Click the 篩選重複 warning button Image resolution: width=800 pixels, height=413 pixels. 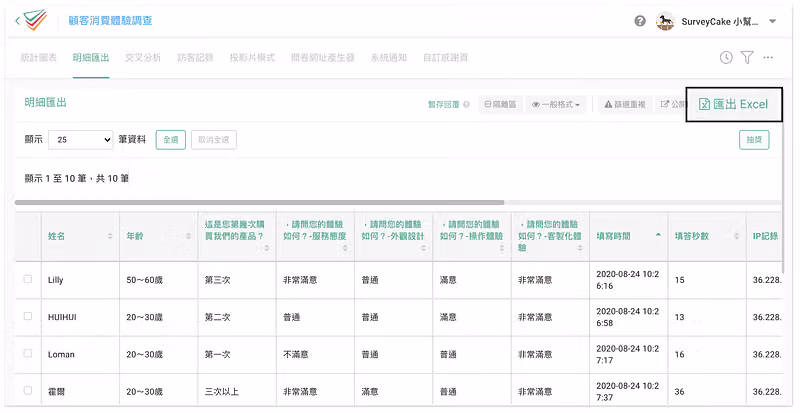coord(625,104)
